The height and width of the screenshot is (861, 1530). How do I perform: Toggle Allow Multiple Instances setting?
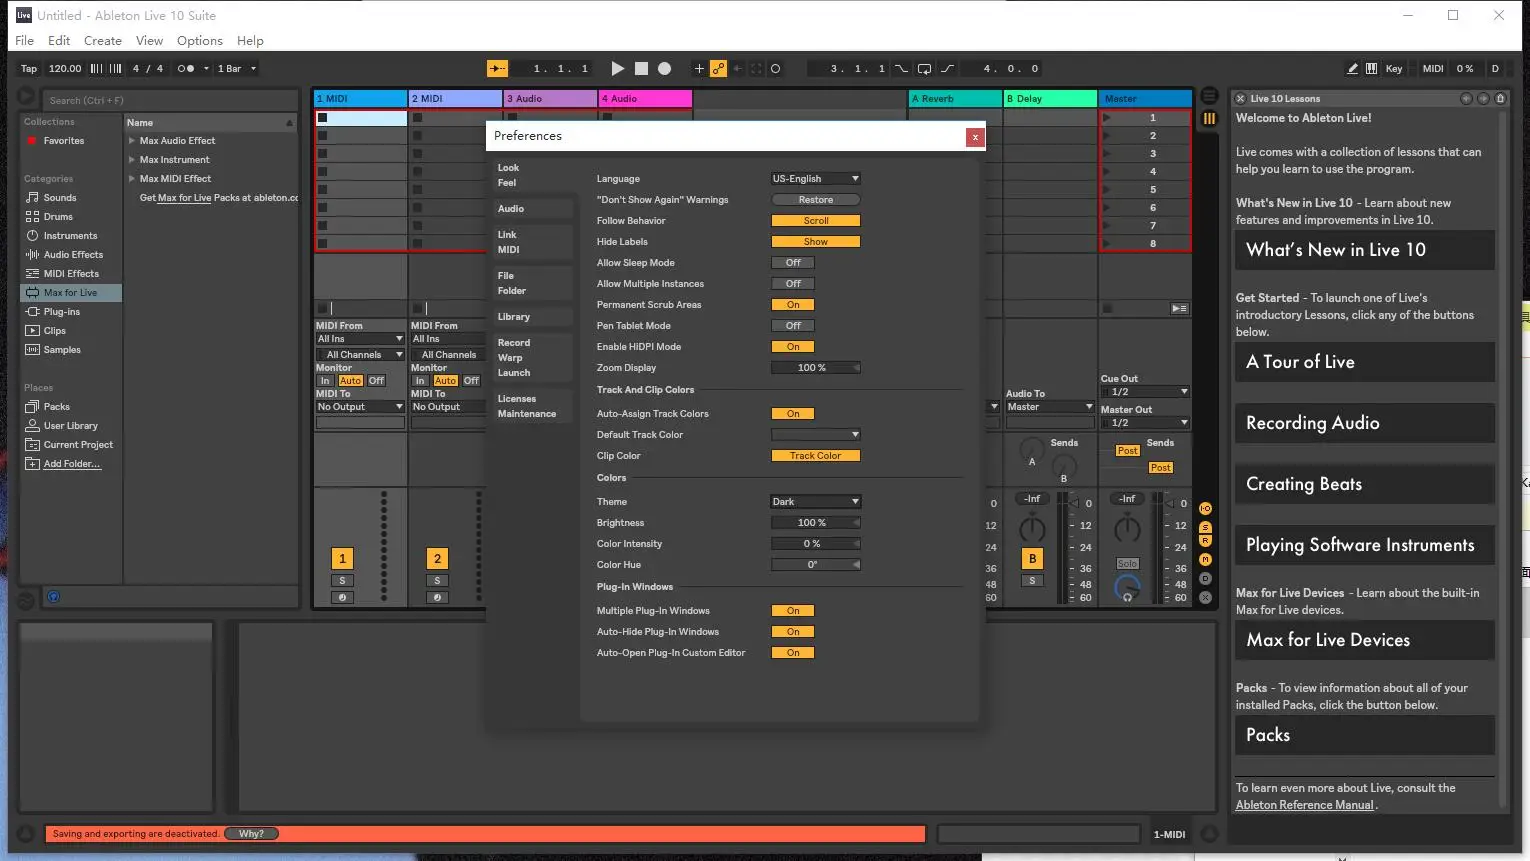click(x=793, y=283)
